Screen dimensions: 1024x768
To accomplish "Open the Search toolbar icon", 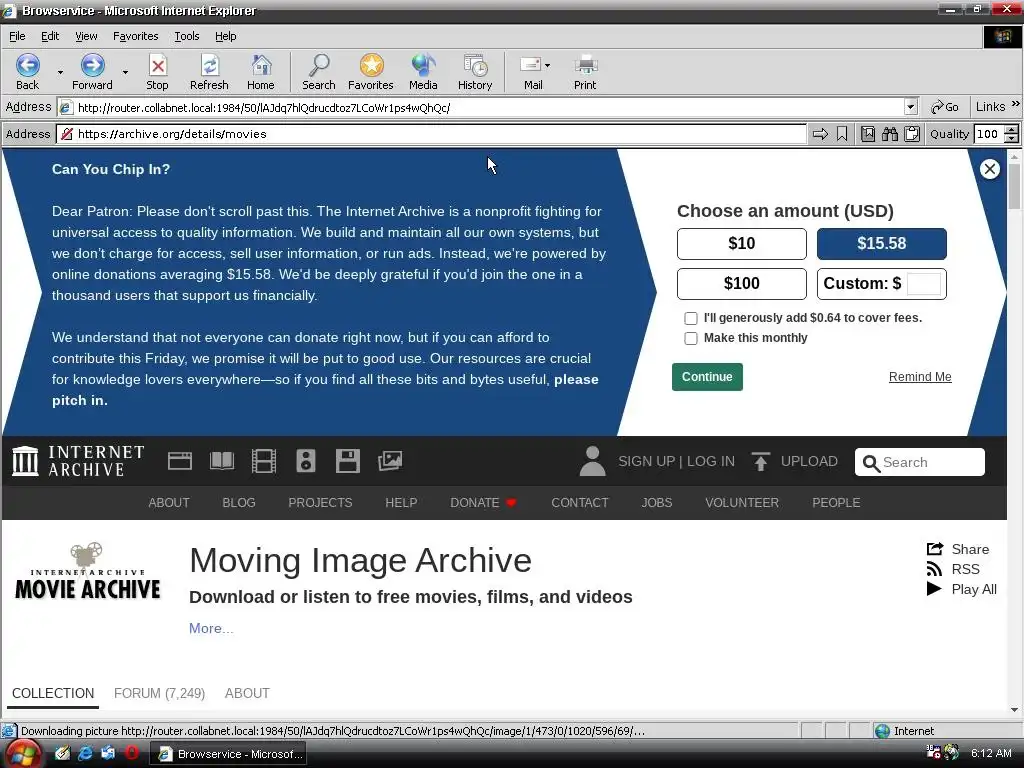I will pos(319,72).
